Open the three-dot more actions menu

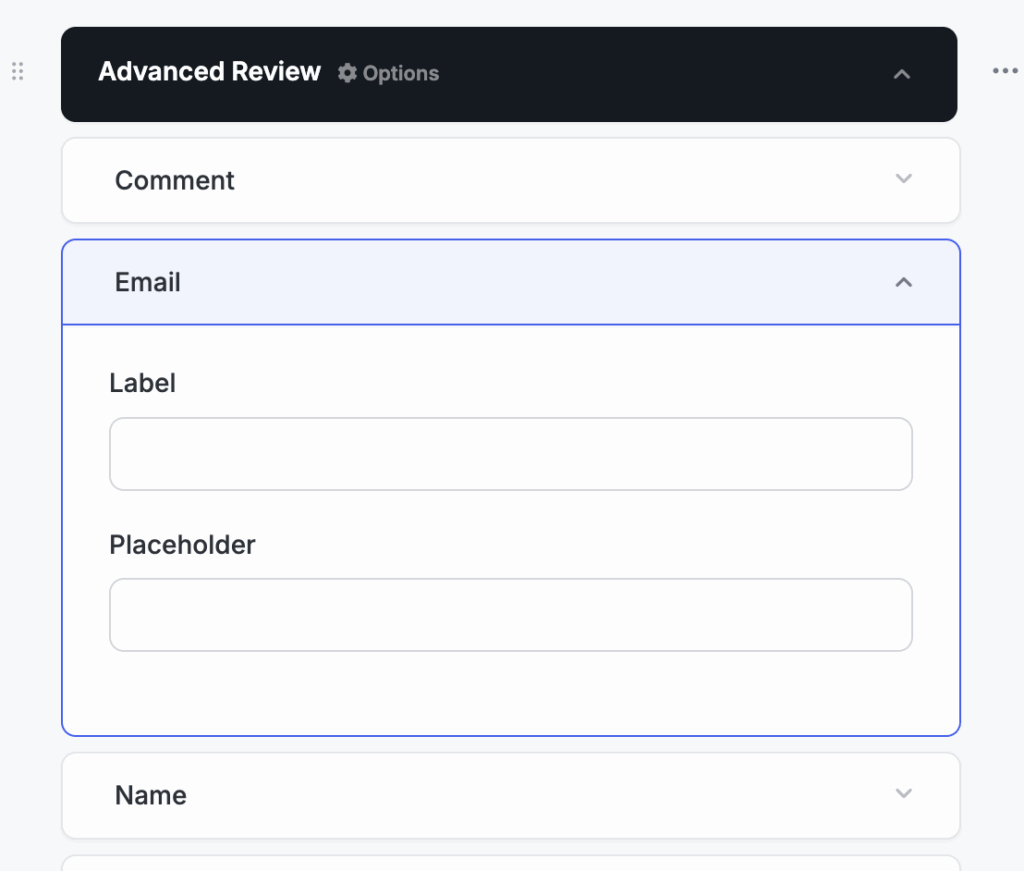pos(1004,72)
